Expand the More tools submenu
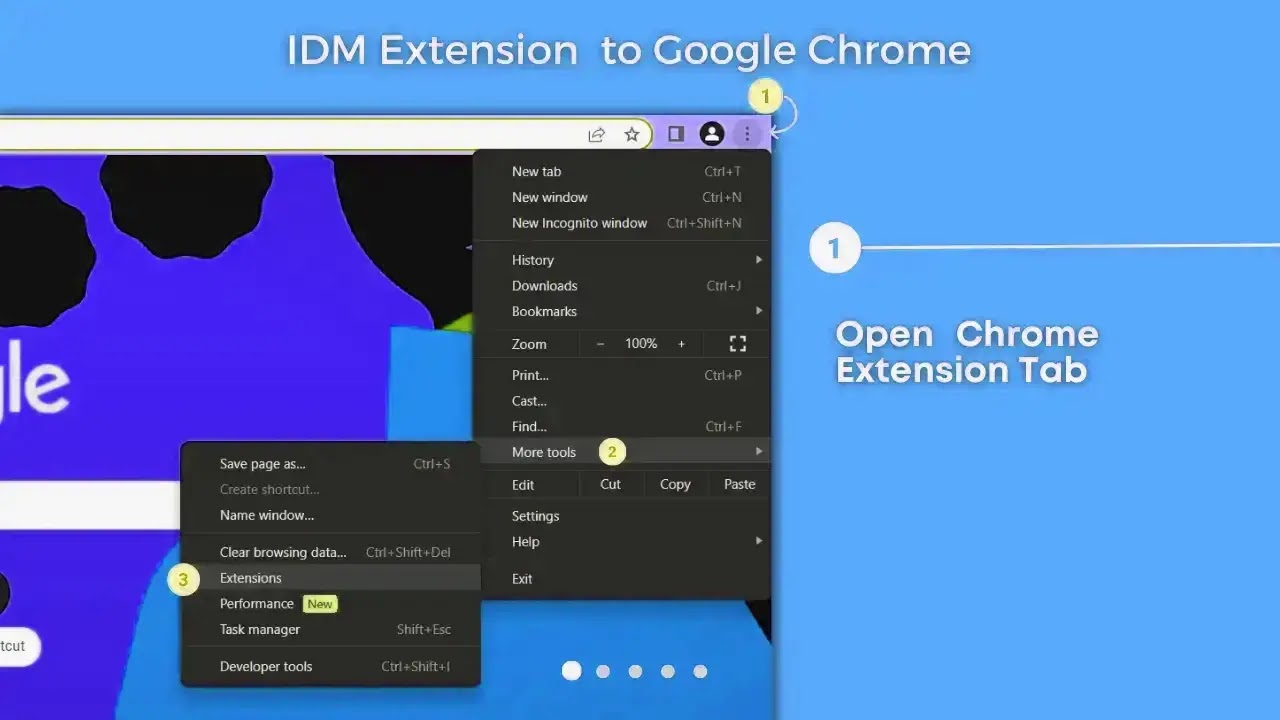The height and width of the screenshot is (720, 1280). (622, 452)
